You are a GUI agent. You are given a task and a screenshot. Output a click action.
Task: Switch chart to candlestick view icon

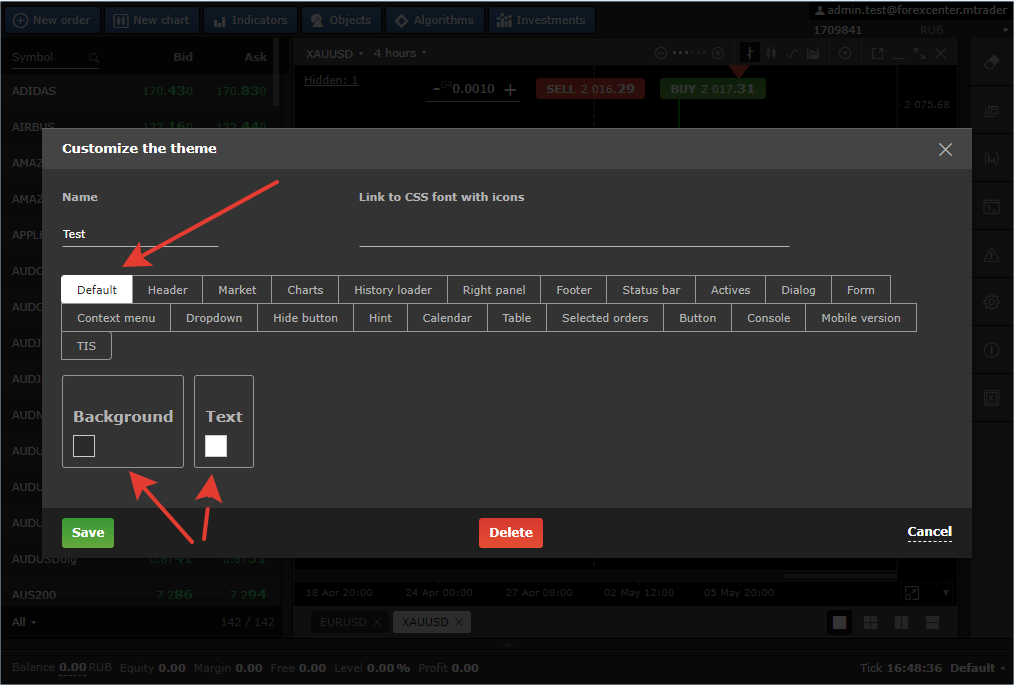770,53
